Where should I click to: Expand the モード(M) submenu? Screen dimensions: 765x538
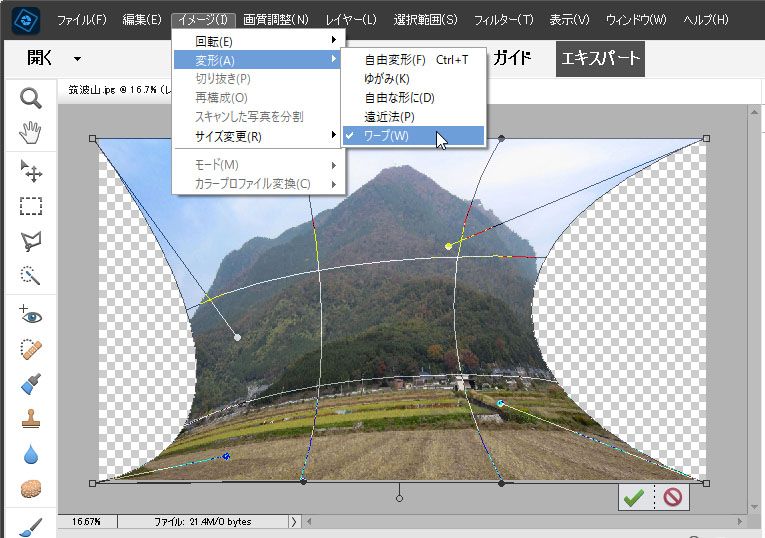click(257, 165)
